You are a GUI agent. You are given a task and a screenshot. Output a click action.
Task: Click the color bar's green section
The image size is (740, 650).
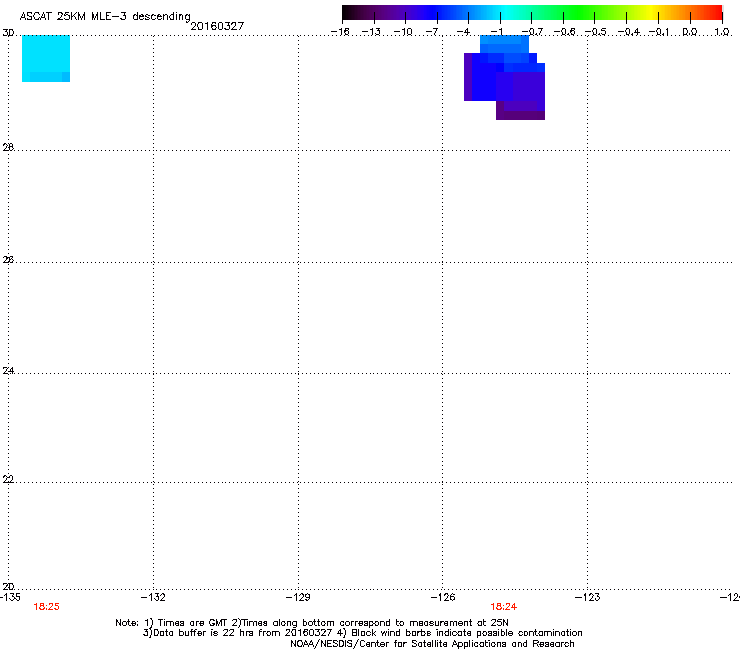(579, 12)
